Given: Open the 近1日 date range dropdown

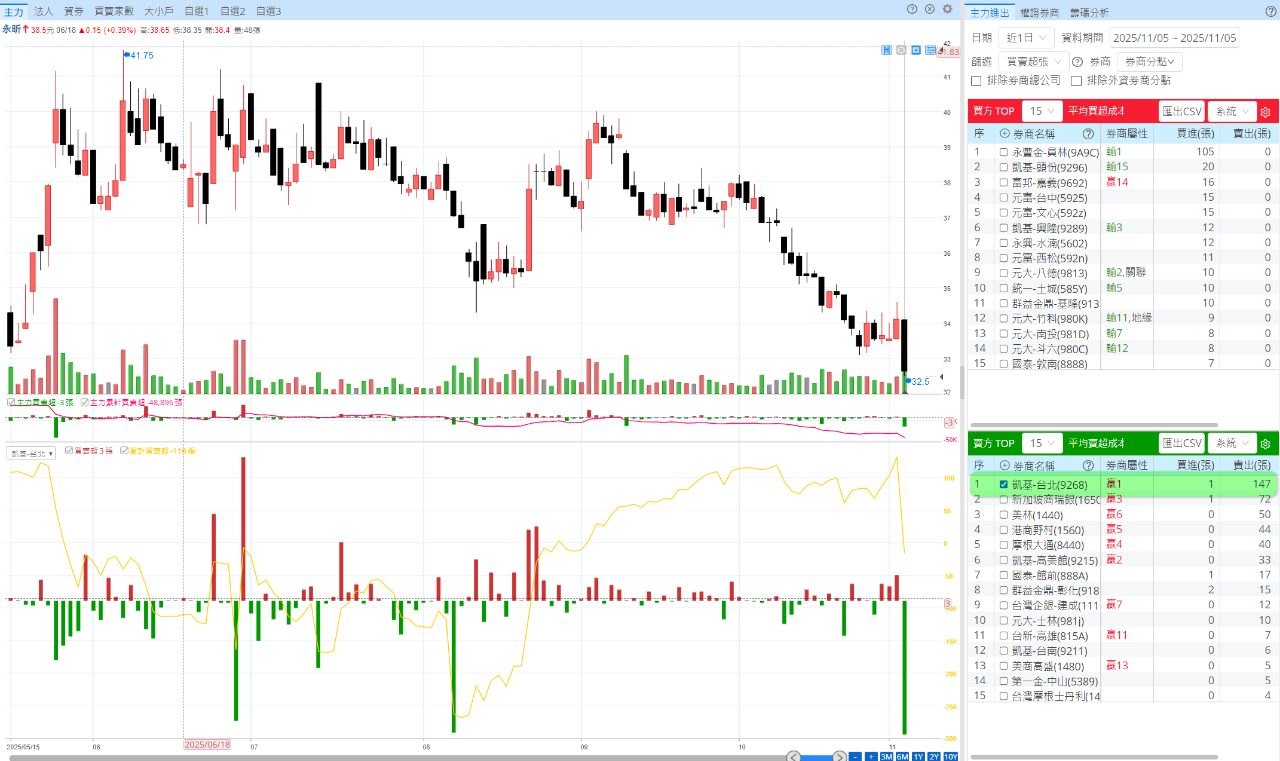Looking at the screenshot, I should click(x=1025, y=38).
